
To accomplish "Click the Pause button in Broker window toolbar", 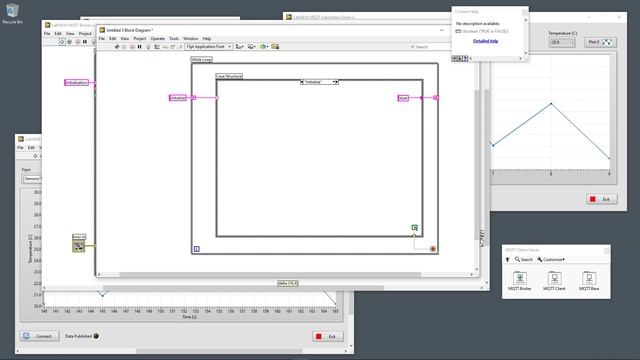I will point(85,42).
